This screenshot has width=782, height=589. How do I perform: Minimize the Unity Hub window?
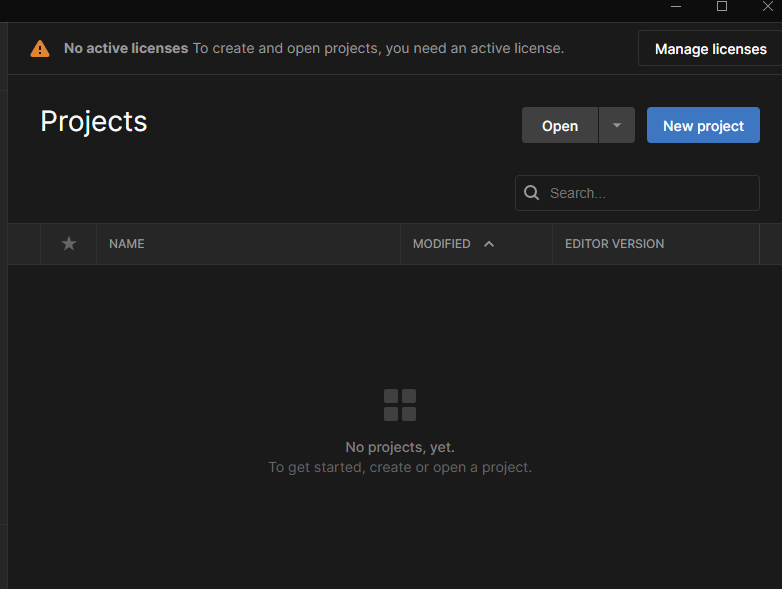[x=678, y=7]
